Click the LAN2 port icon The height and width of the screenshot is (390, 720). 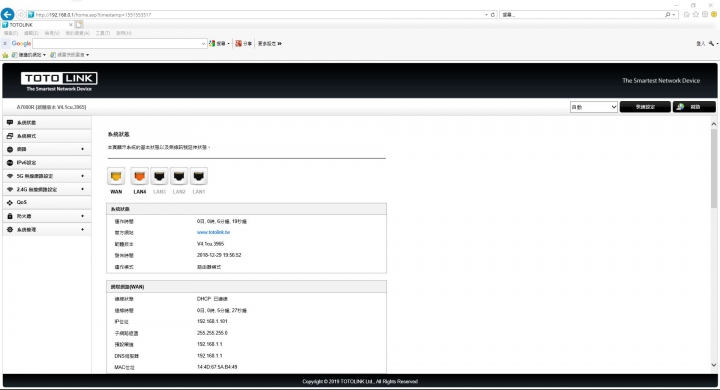tap(179, 176)
